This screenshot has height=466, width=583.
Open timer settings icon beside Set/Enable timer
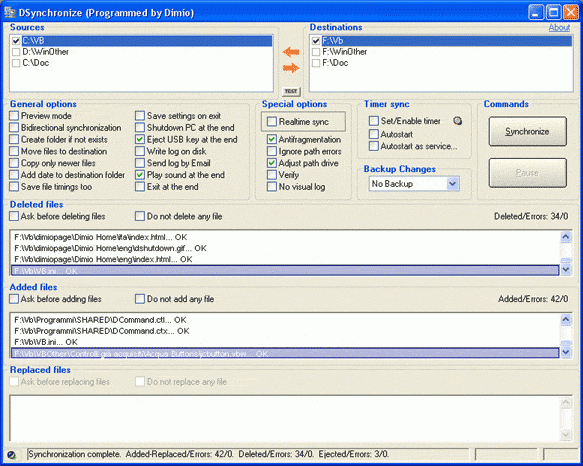coord(458,121)
